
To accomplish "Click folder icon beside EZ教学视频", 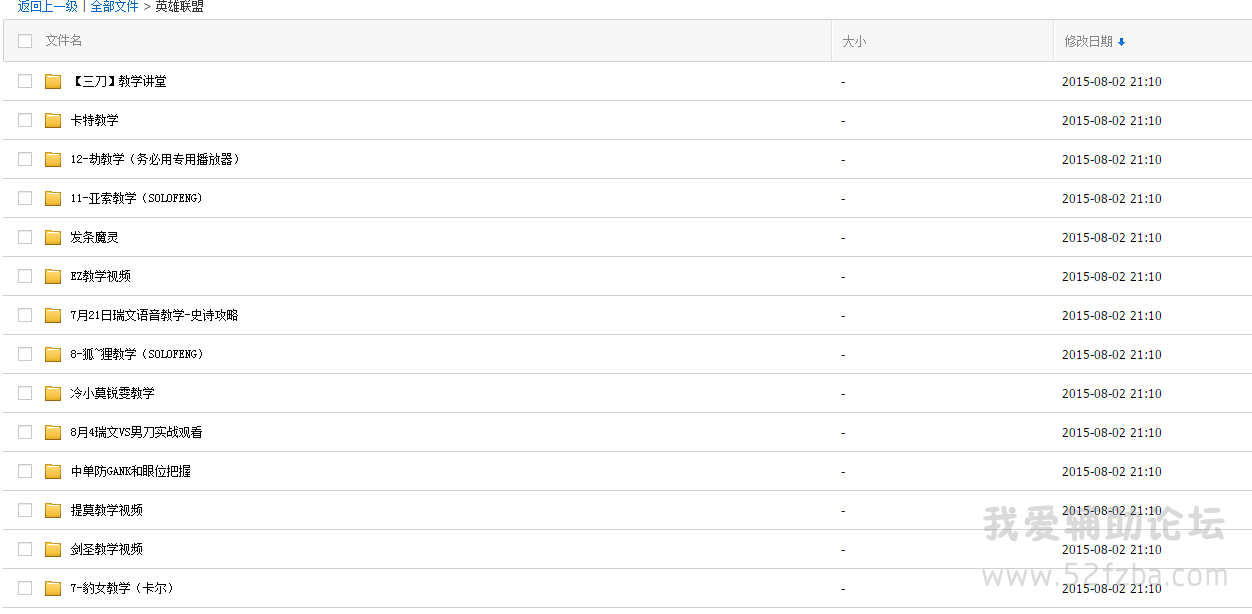I will coord(53,276).
